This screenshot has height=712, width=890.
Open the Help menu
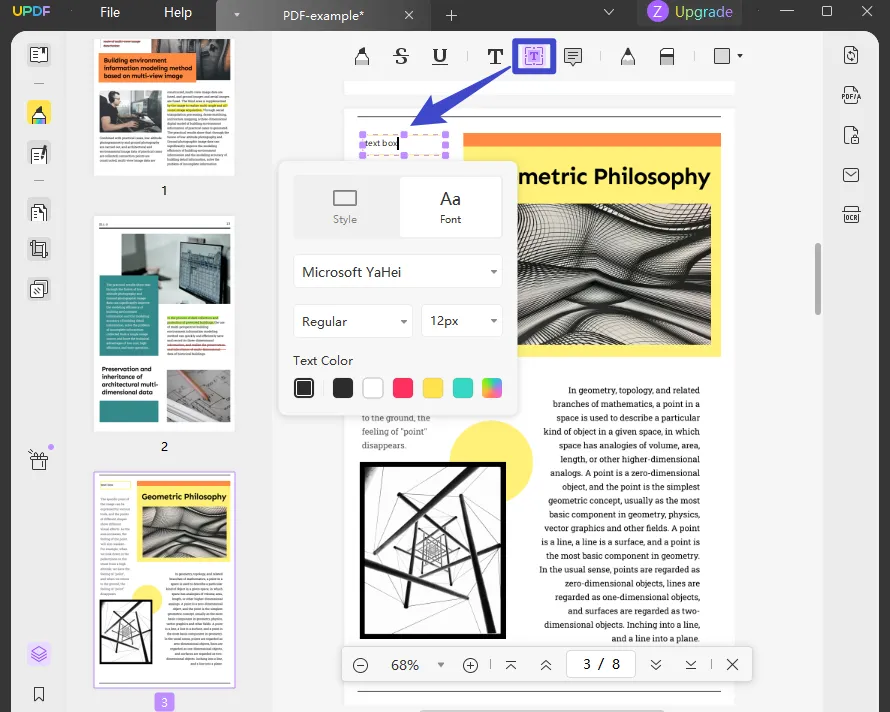pyautogui.click(x=178, y=13)
